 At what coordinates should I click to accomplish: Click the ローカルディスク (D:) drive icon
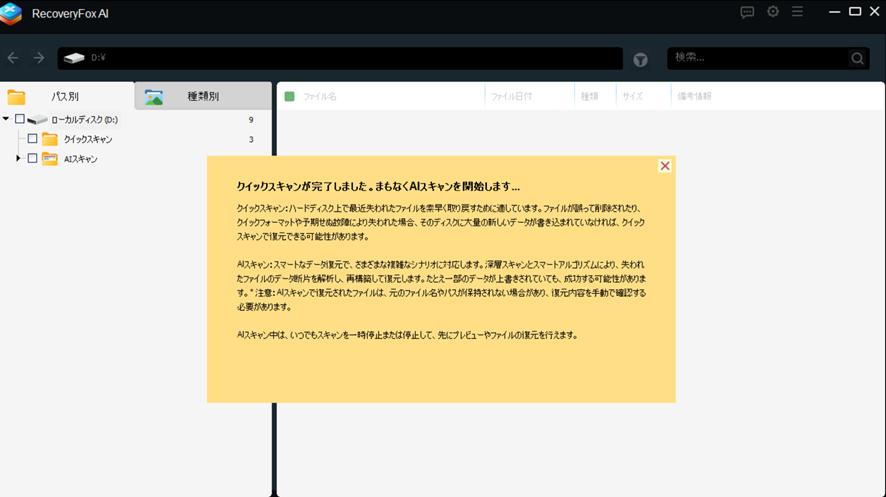point(37,120)
